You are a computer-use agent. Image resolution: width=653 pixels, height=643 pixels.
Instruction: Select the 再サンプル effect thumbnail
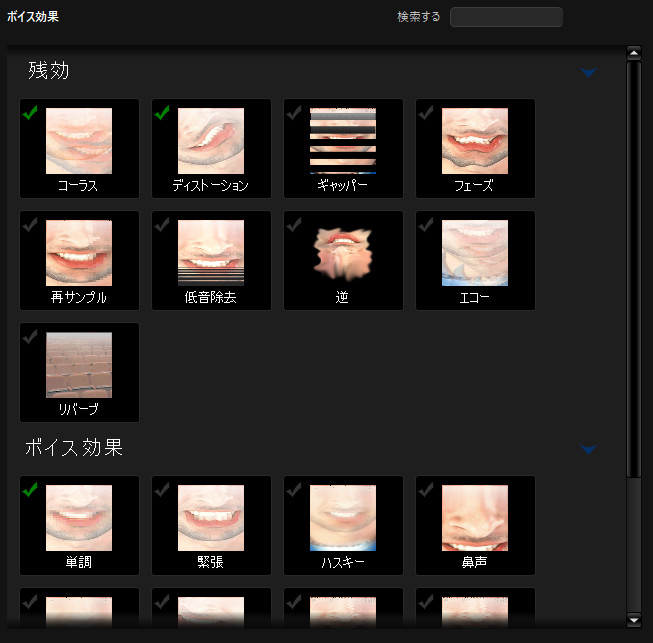tap(79, 253)
